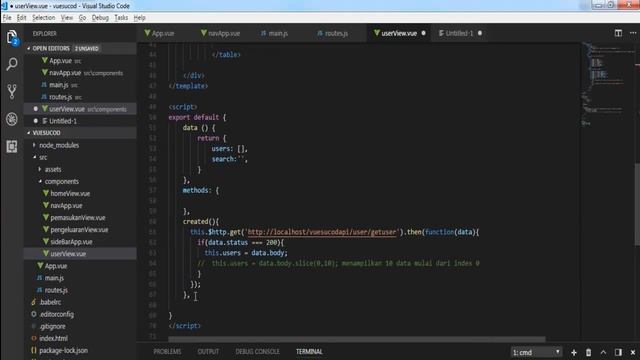The width and height of the screenshot is (640, 360).
Task: Click the editor minimap overview
Action: [x=607, y=84]
